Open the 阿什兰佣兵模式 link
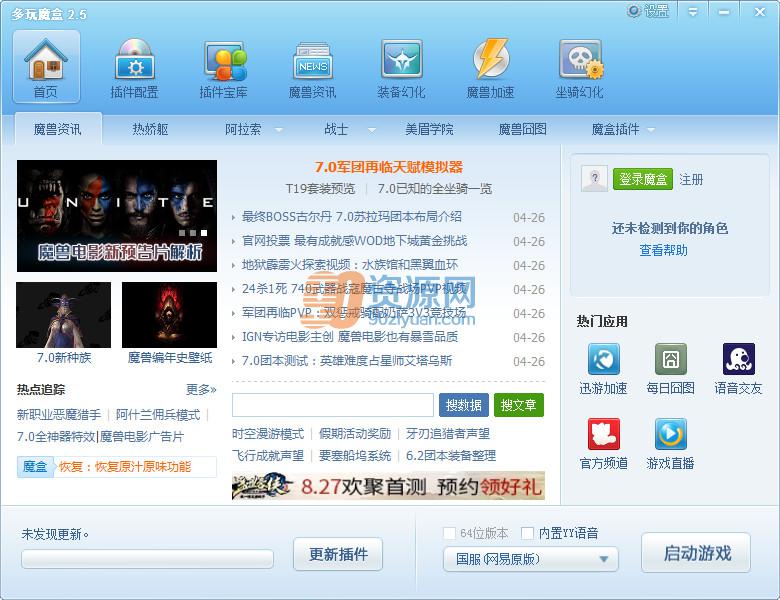Image resolution: width=780 pixels, height=600 pixels. pos(158,415)
